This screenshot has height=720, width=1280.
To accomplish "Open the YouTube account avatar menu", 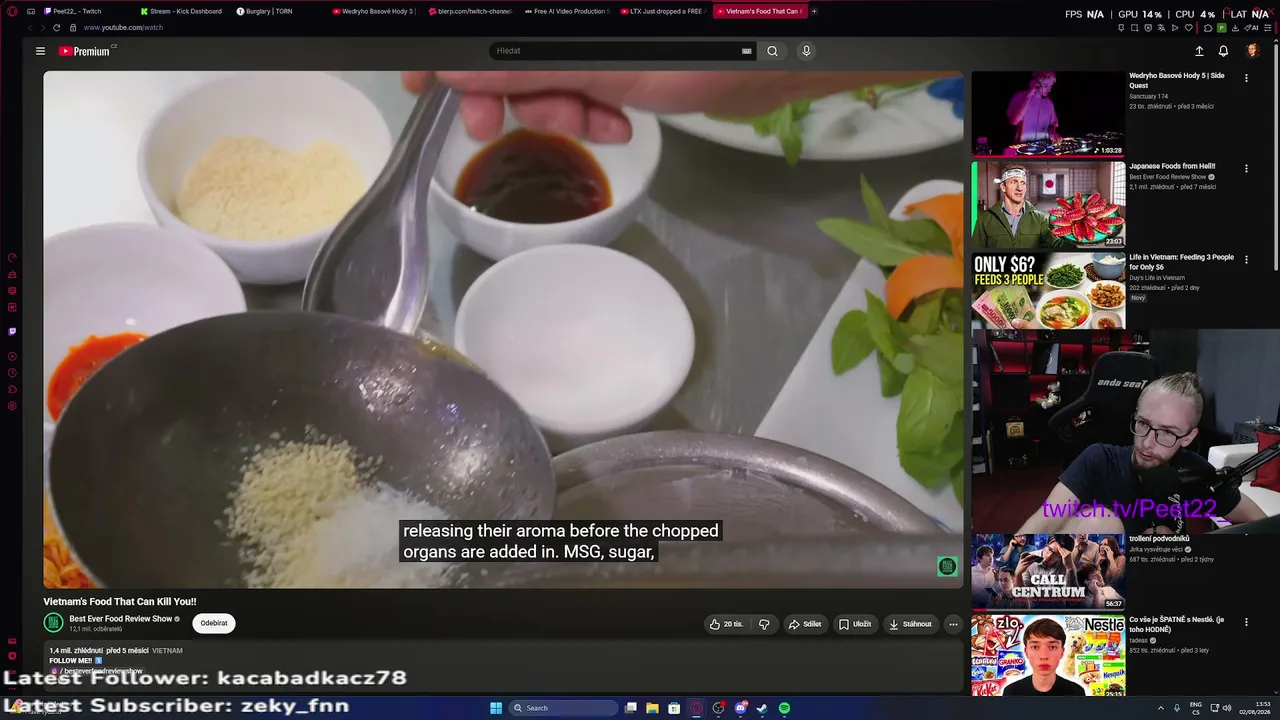I will coord(1252,51).
